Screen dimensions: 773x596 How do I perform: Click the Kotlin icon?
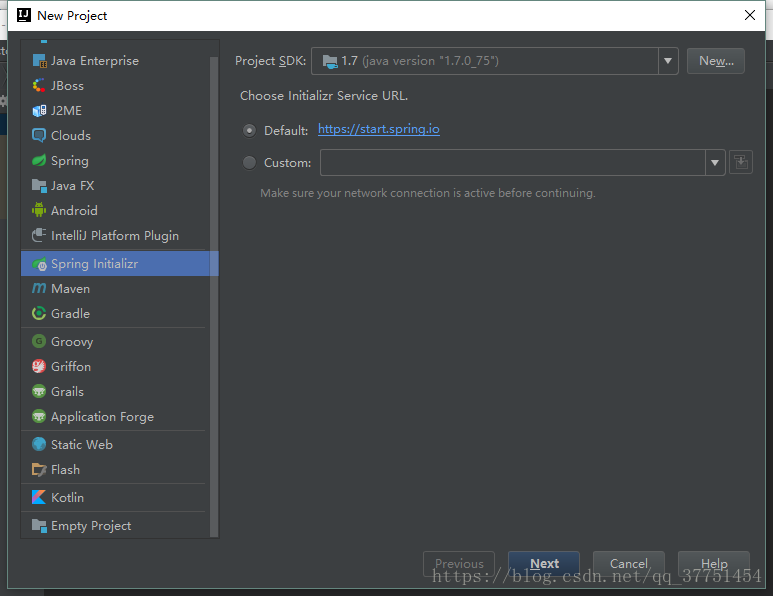pyautogui.click(x=39, y=497)
